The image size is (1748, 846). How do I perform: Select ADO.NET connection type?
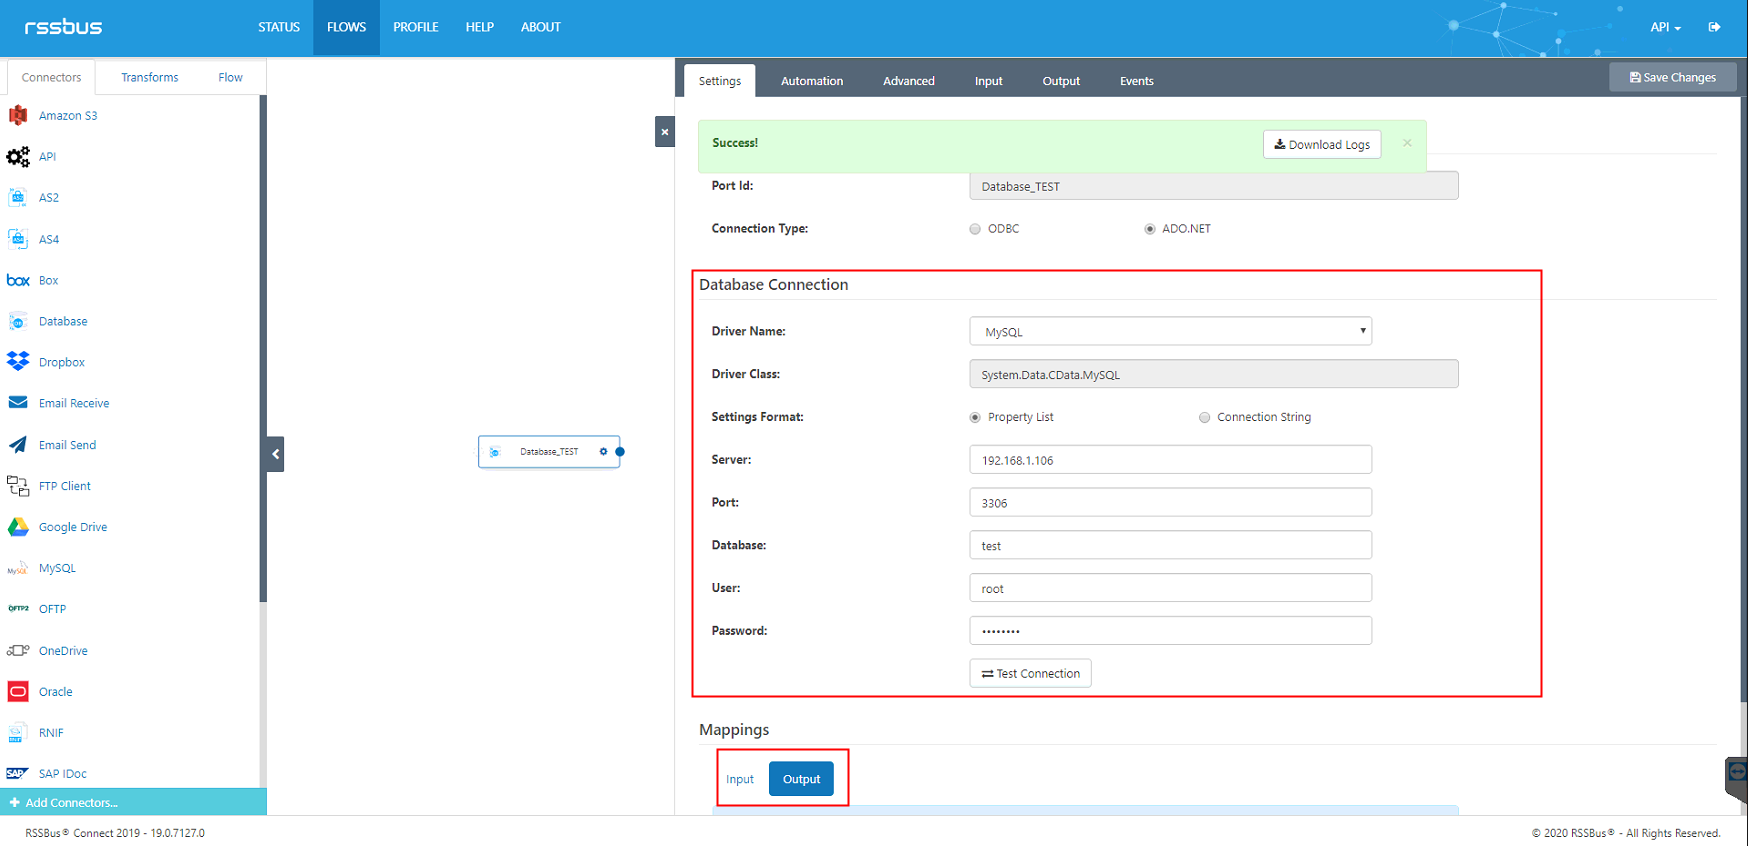(x=1150, y=229)
